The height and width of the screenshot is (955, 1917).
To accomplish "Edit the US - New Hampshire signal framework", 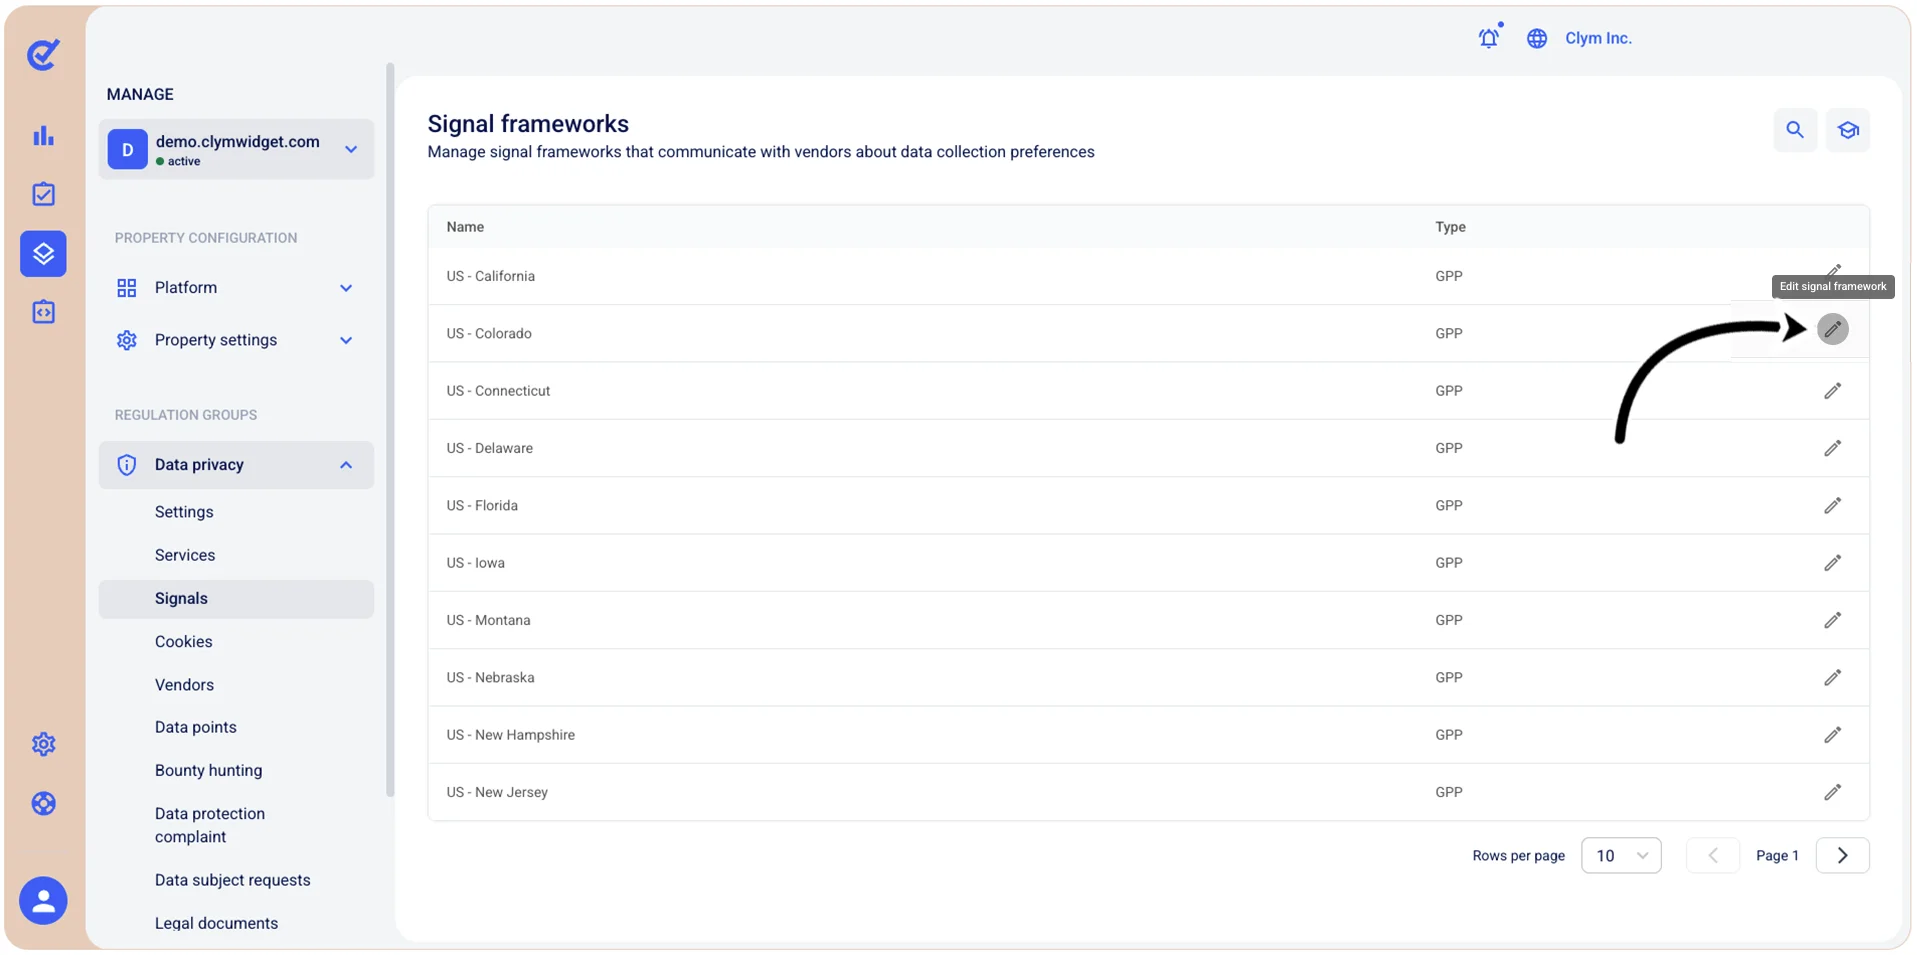I will [1832, 735].
